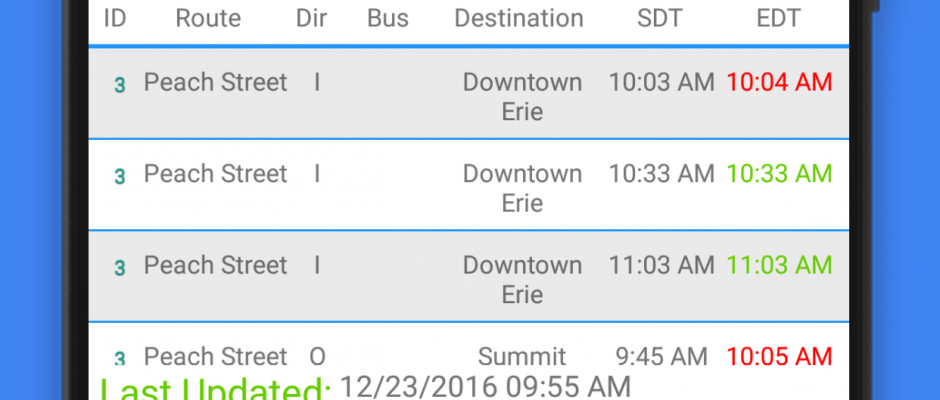
Task: Select the EDT column header
Action: tap(778, 18)
